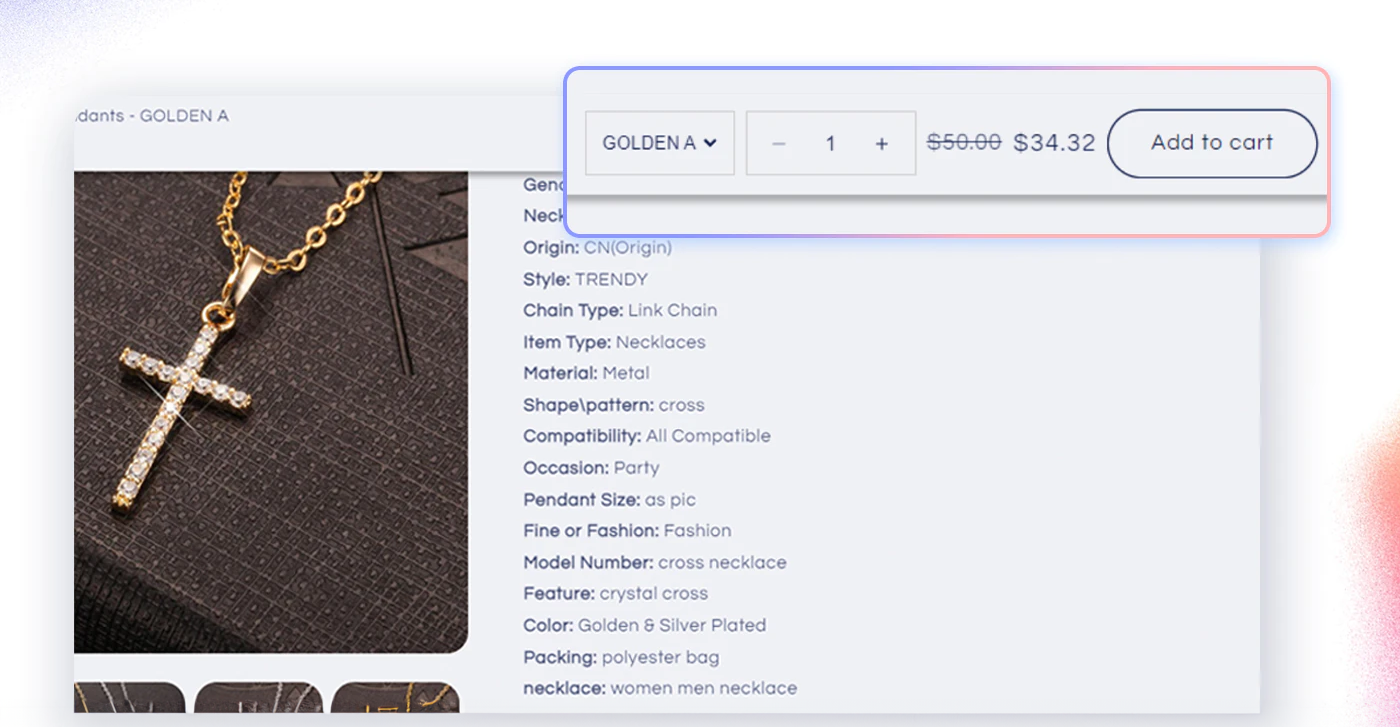Viewport: 1400px width, 727px height.
Task: Click the $34.32 sale price
Action: click(1054, 143)
